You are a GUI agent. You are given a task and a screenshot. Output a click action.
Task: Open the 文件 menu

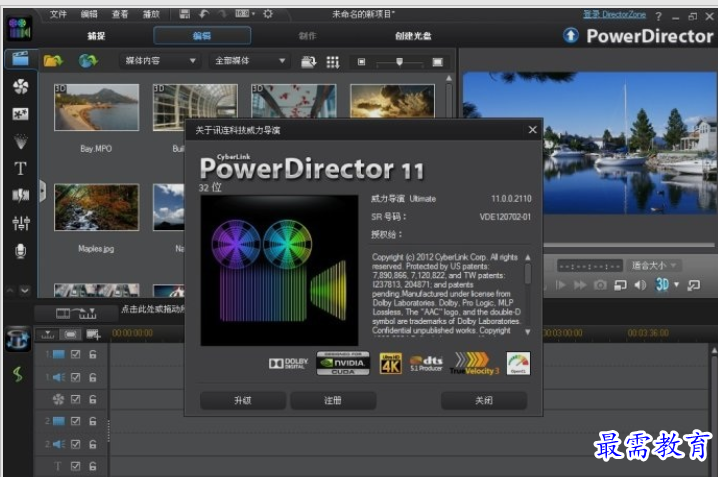pos(58,14)
